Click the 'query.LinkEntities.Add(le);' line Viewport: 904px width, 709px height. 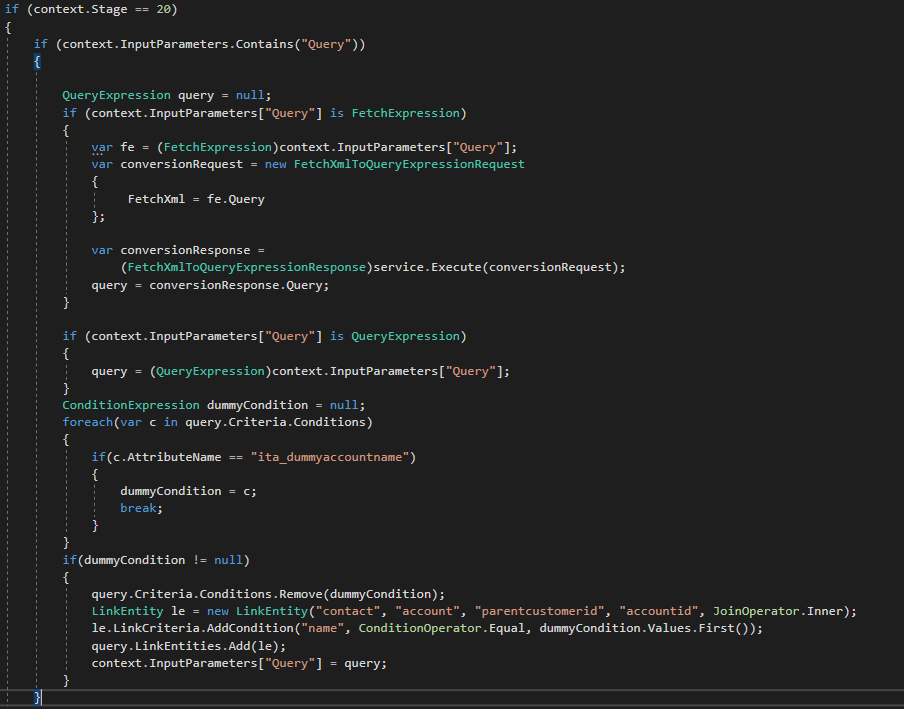click(x=189, y=646)
